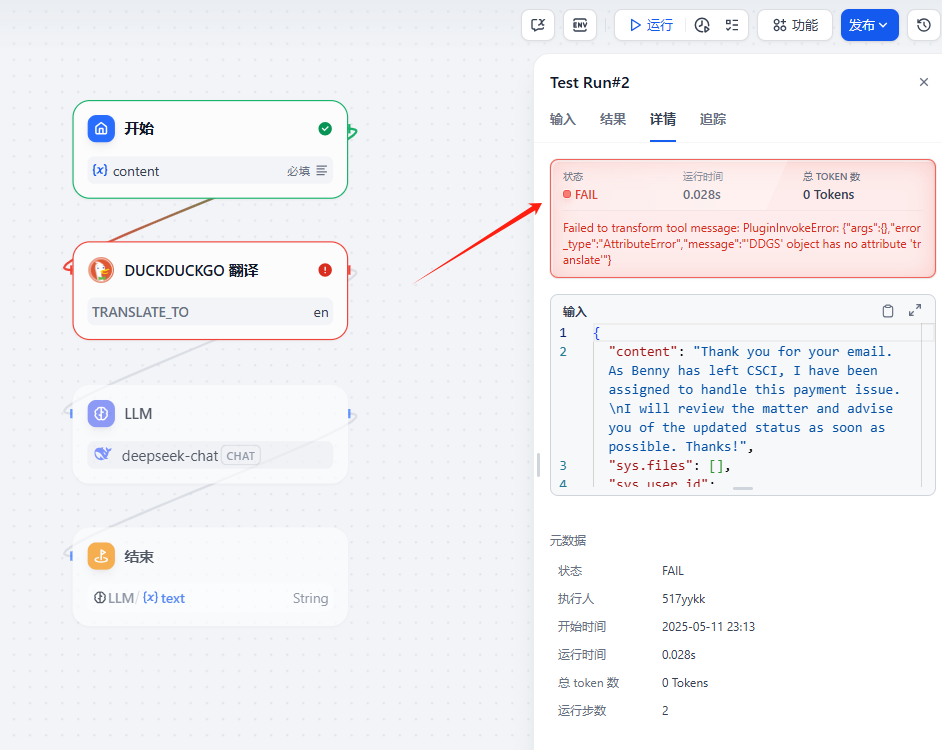Open the 功能 features button

pyautogui.click(x=794, y=25)
